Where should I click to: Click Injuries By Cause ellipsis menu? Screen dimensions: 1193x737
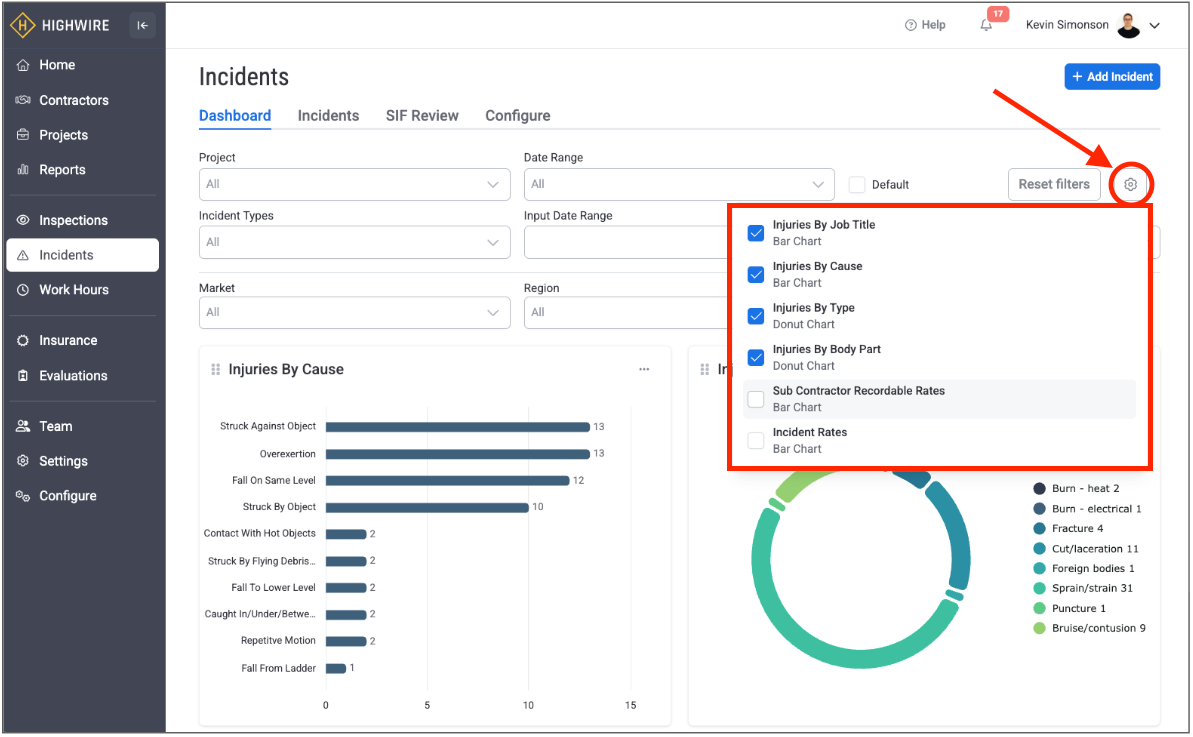(x=644, y=370)
